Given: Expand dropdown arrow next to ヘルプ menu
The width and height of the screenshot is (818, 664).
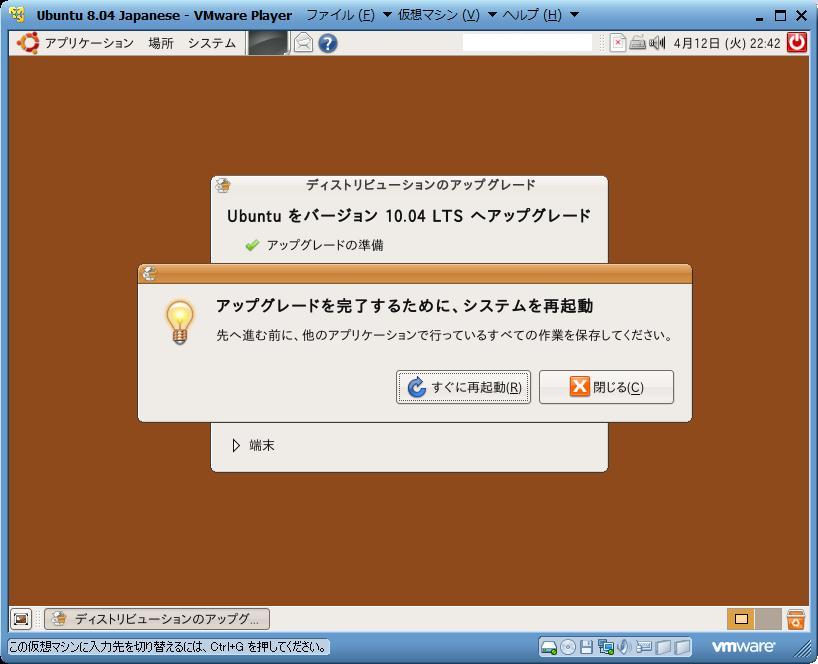Looking at the screenshot, I should point(574,15).
